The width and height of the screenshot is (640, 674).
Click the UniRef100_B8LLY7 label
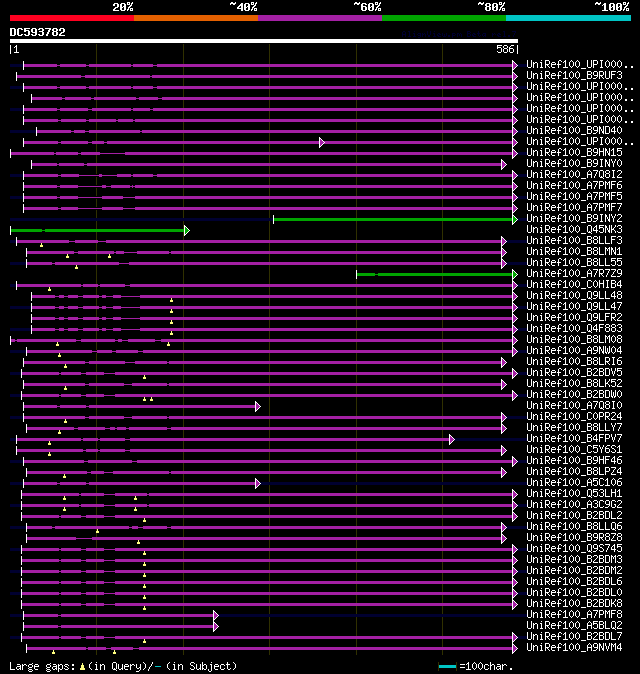574,428
